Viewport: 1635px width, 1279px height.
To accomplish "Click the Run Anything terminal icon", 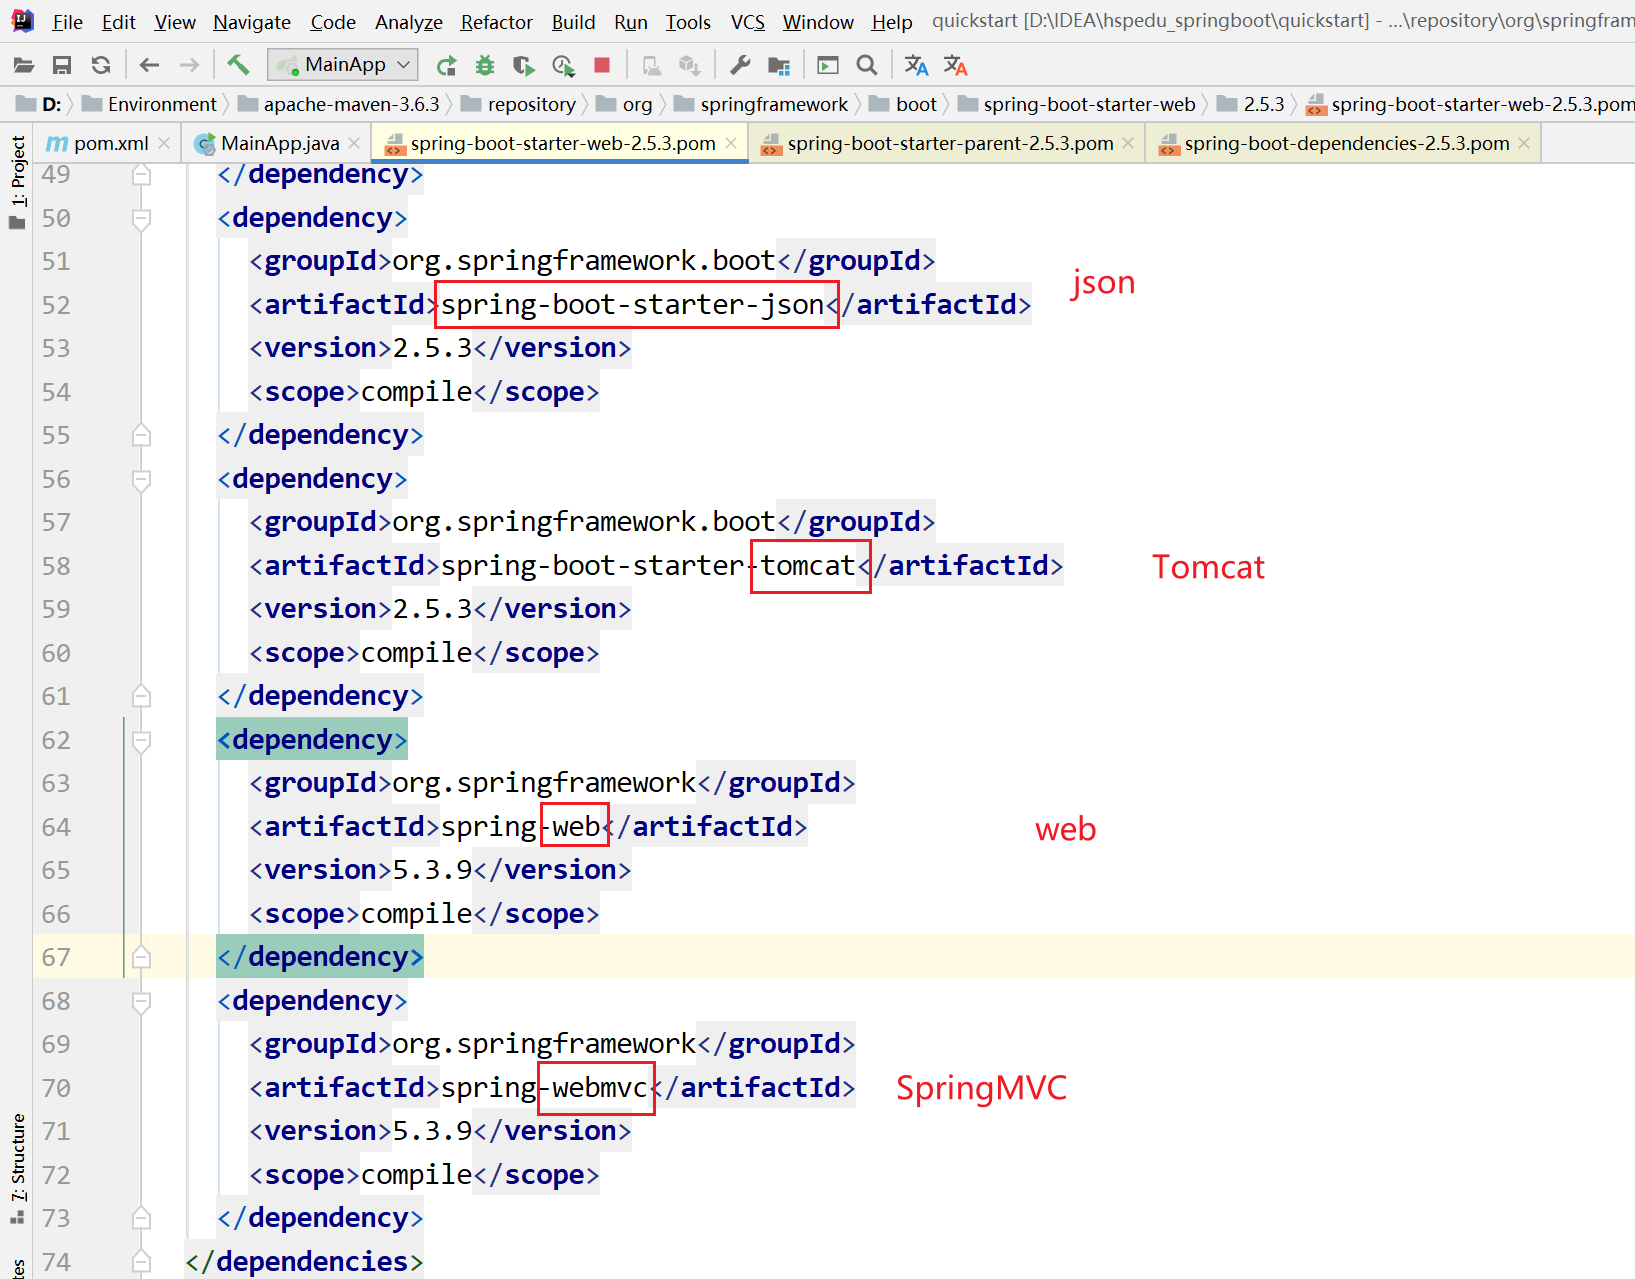I will click(x=828, y=66).
